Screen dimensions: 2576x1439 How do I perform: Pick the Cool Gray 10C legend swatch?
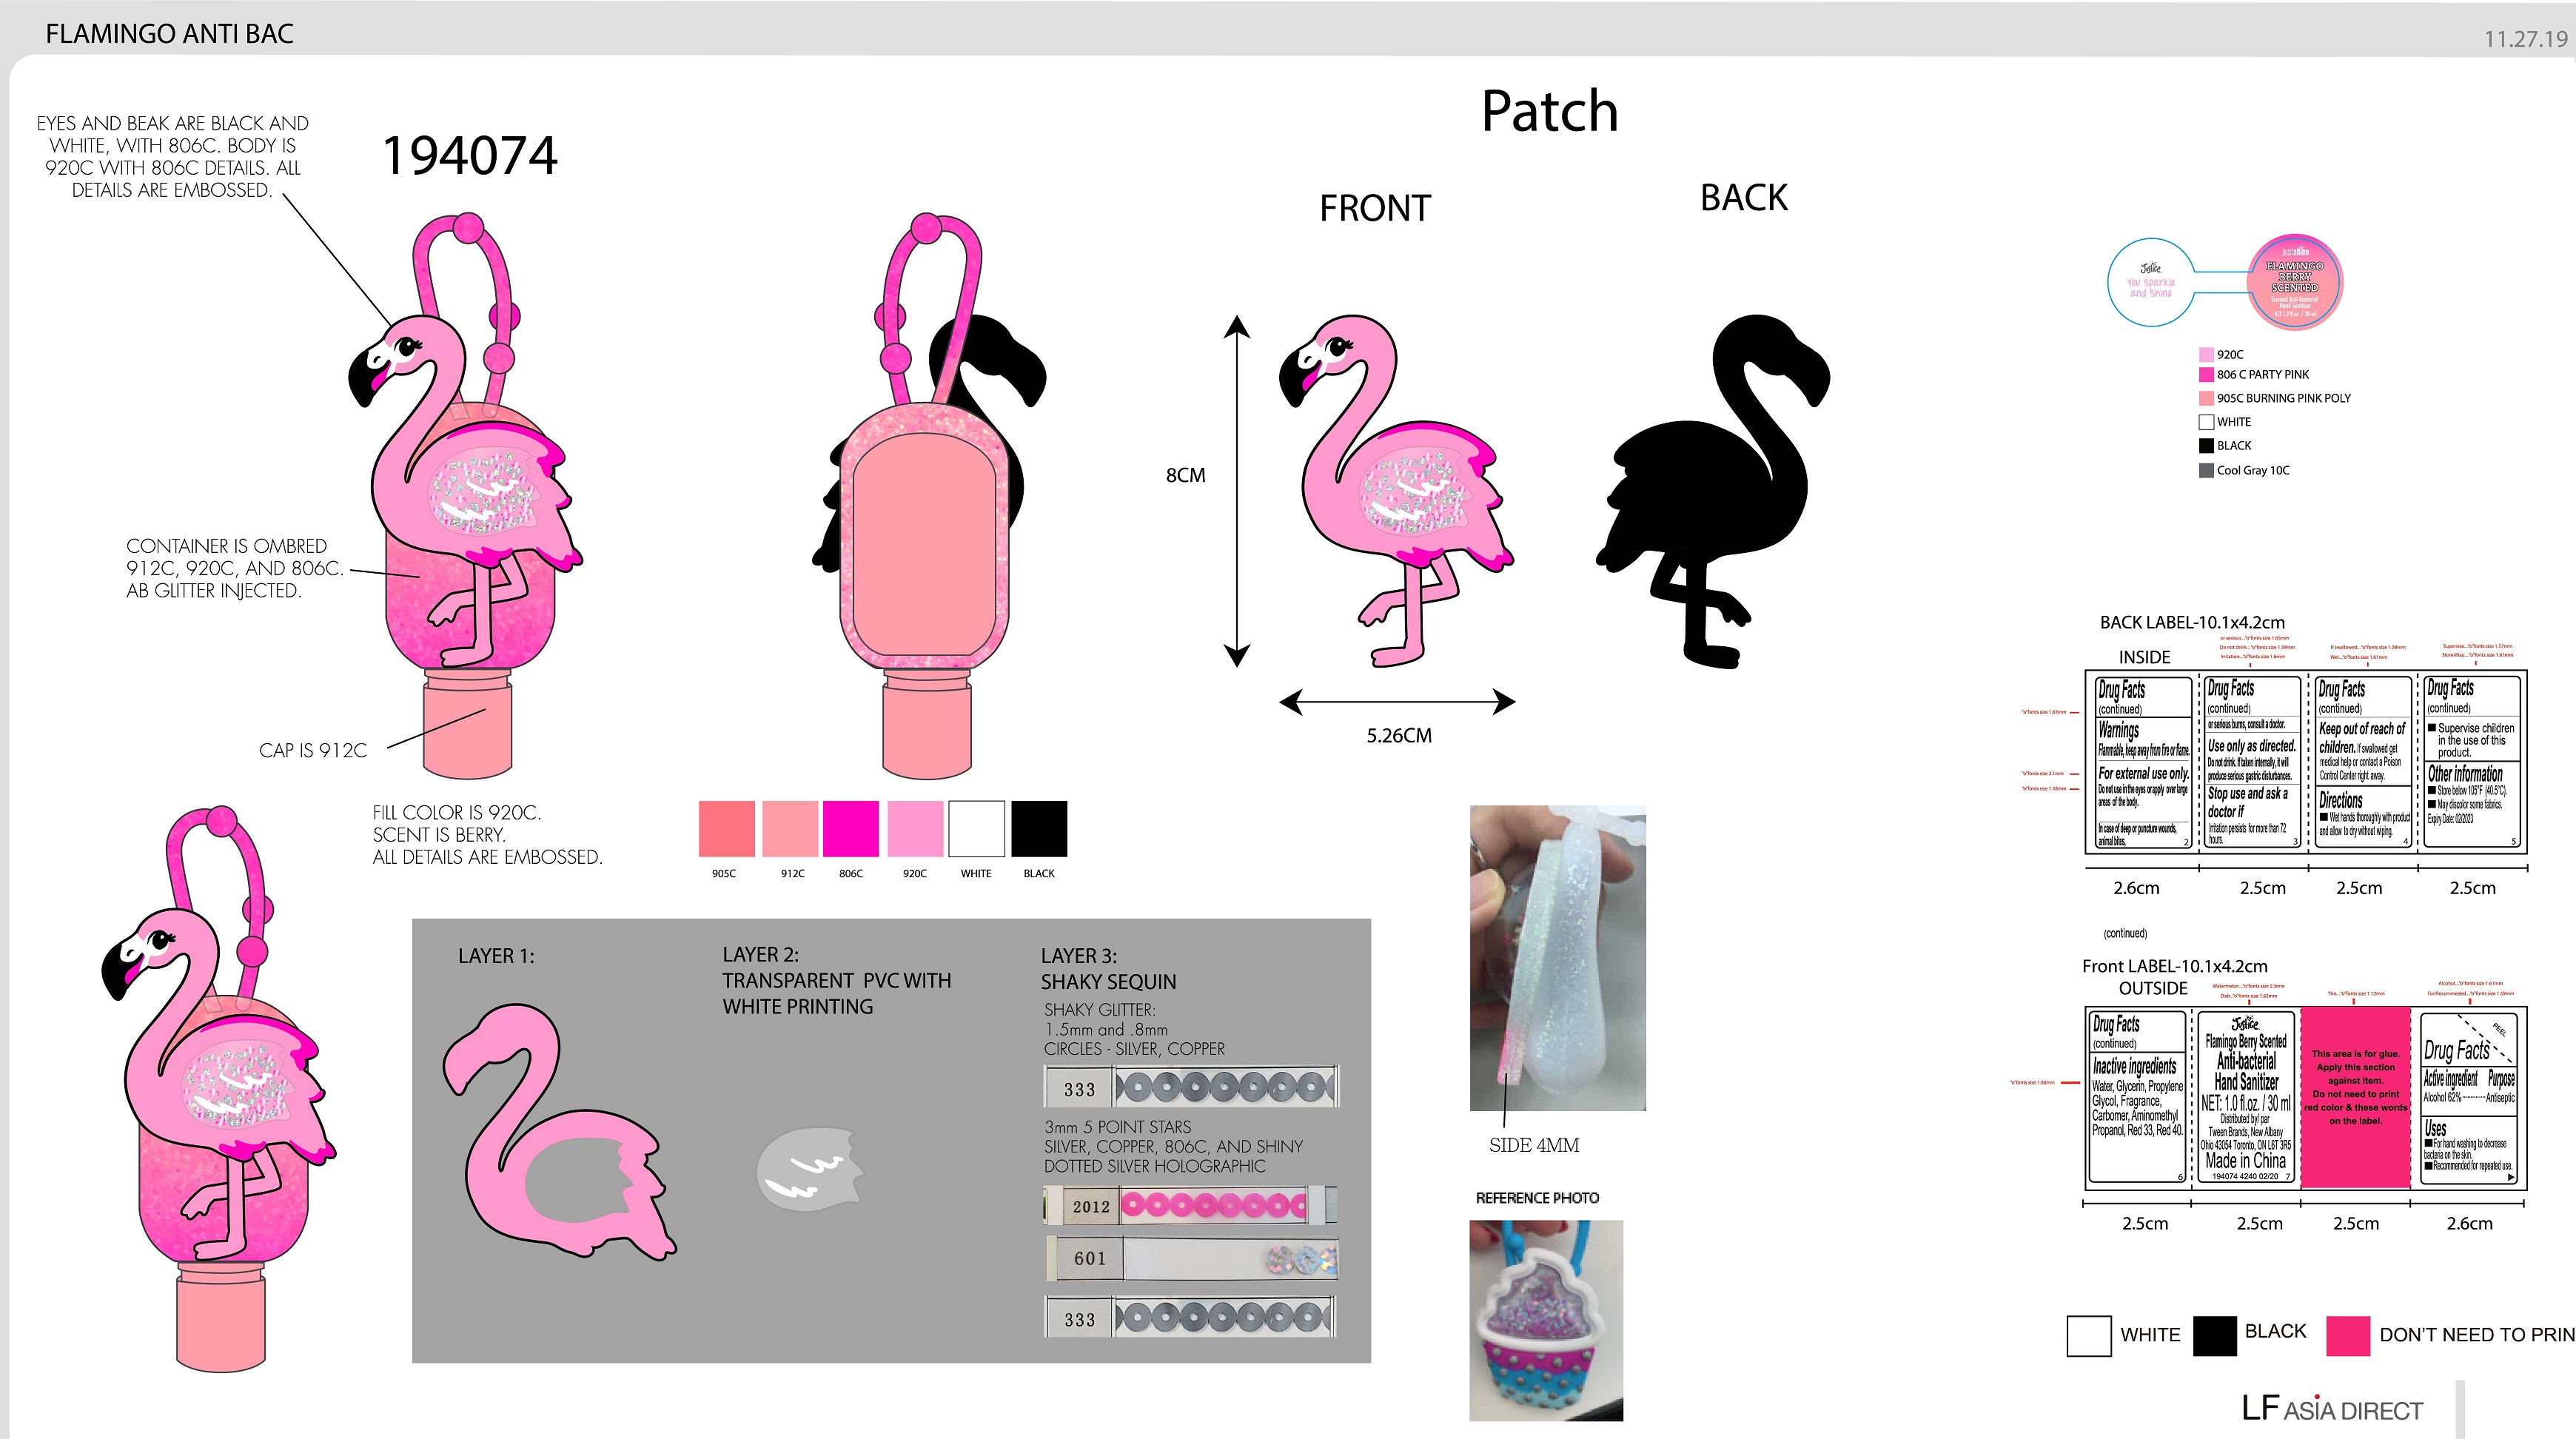[2206, 470]
